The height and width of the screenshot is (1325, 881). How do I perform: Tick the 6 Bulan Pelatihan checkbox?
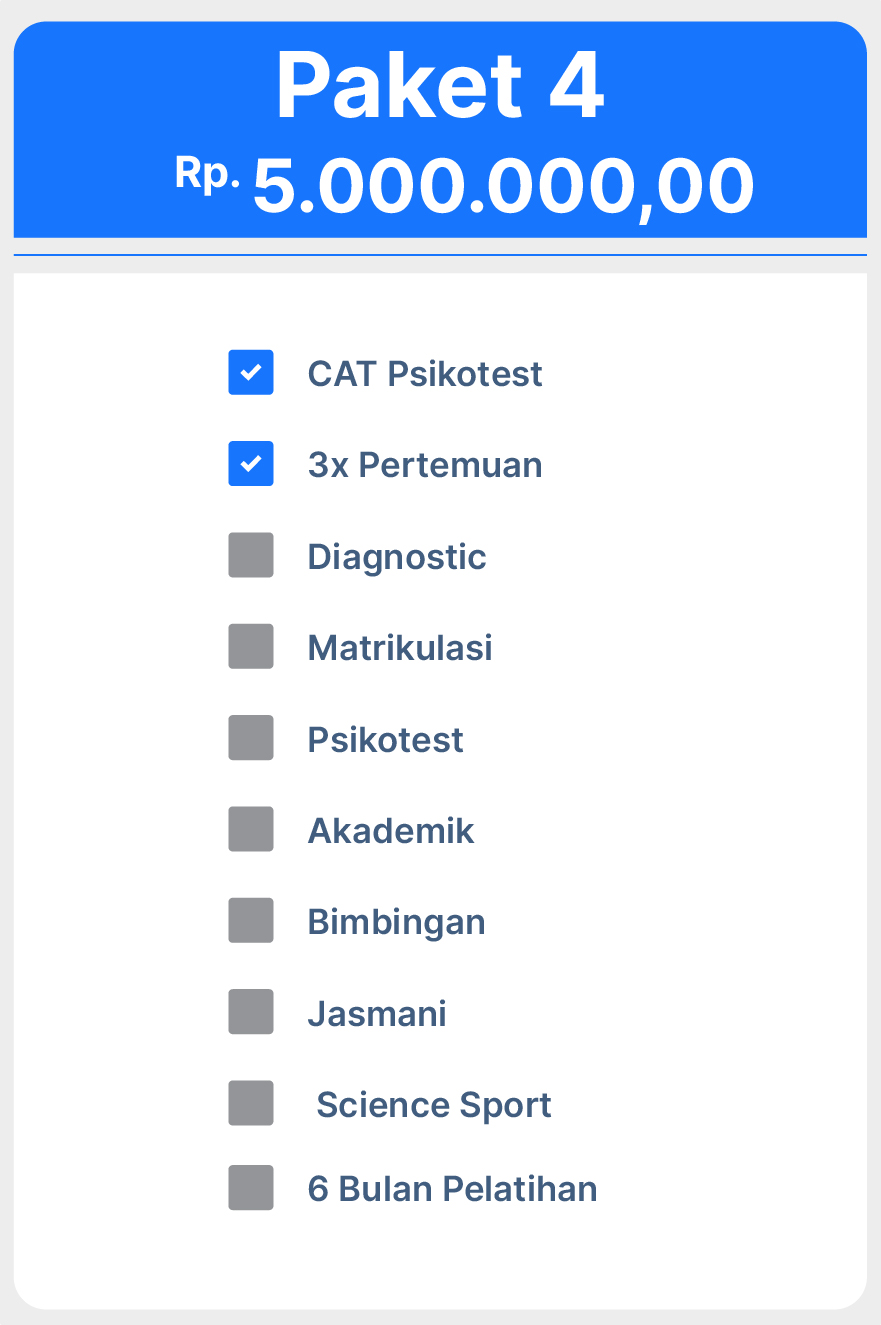pos(251,1188)
